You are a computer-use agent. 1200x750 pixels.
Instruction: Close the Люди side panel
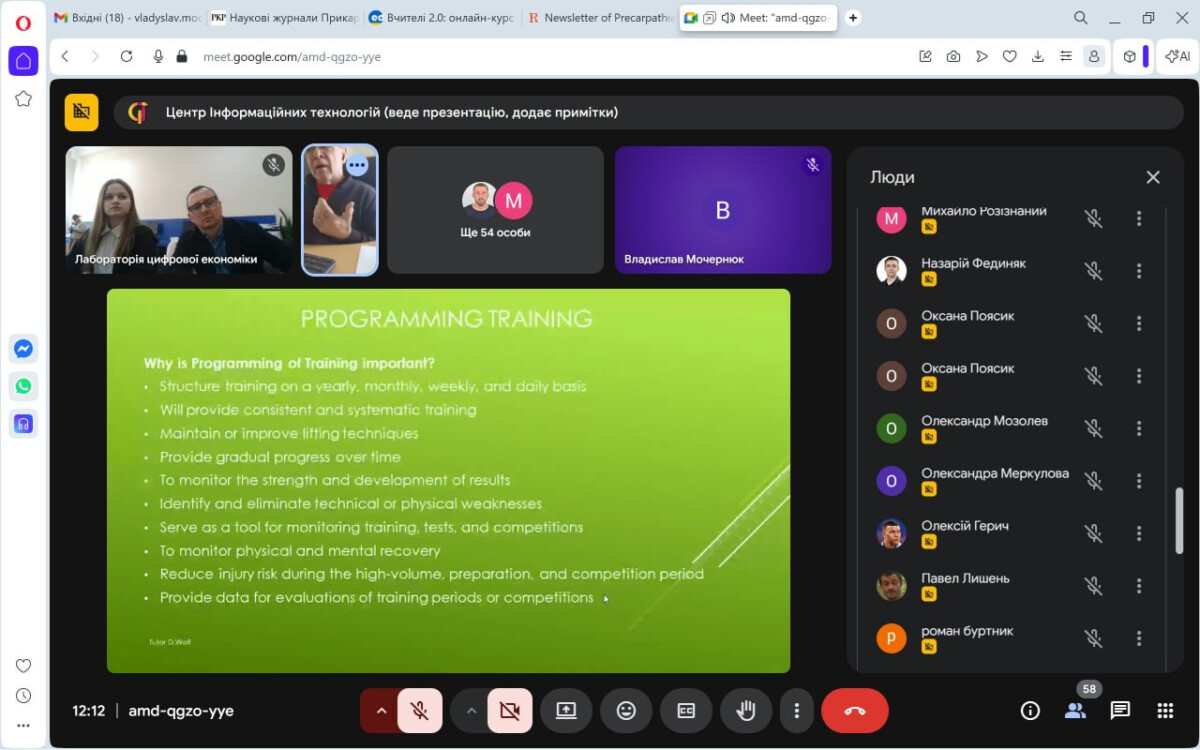point(1153,177)
